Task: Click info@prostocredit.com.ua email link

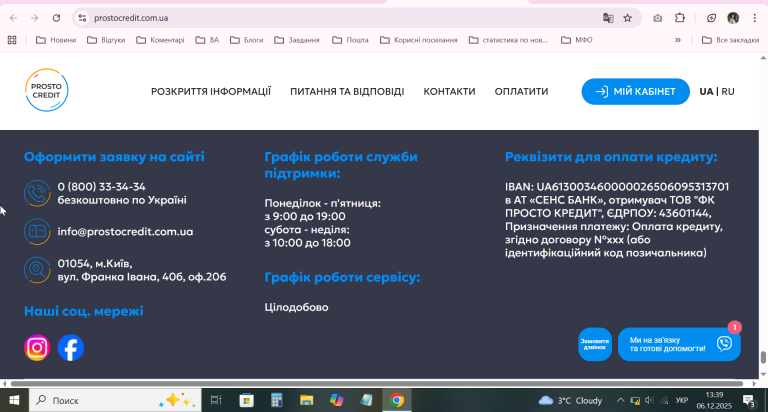Action: tap(125, 232)
